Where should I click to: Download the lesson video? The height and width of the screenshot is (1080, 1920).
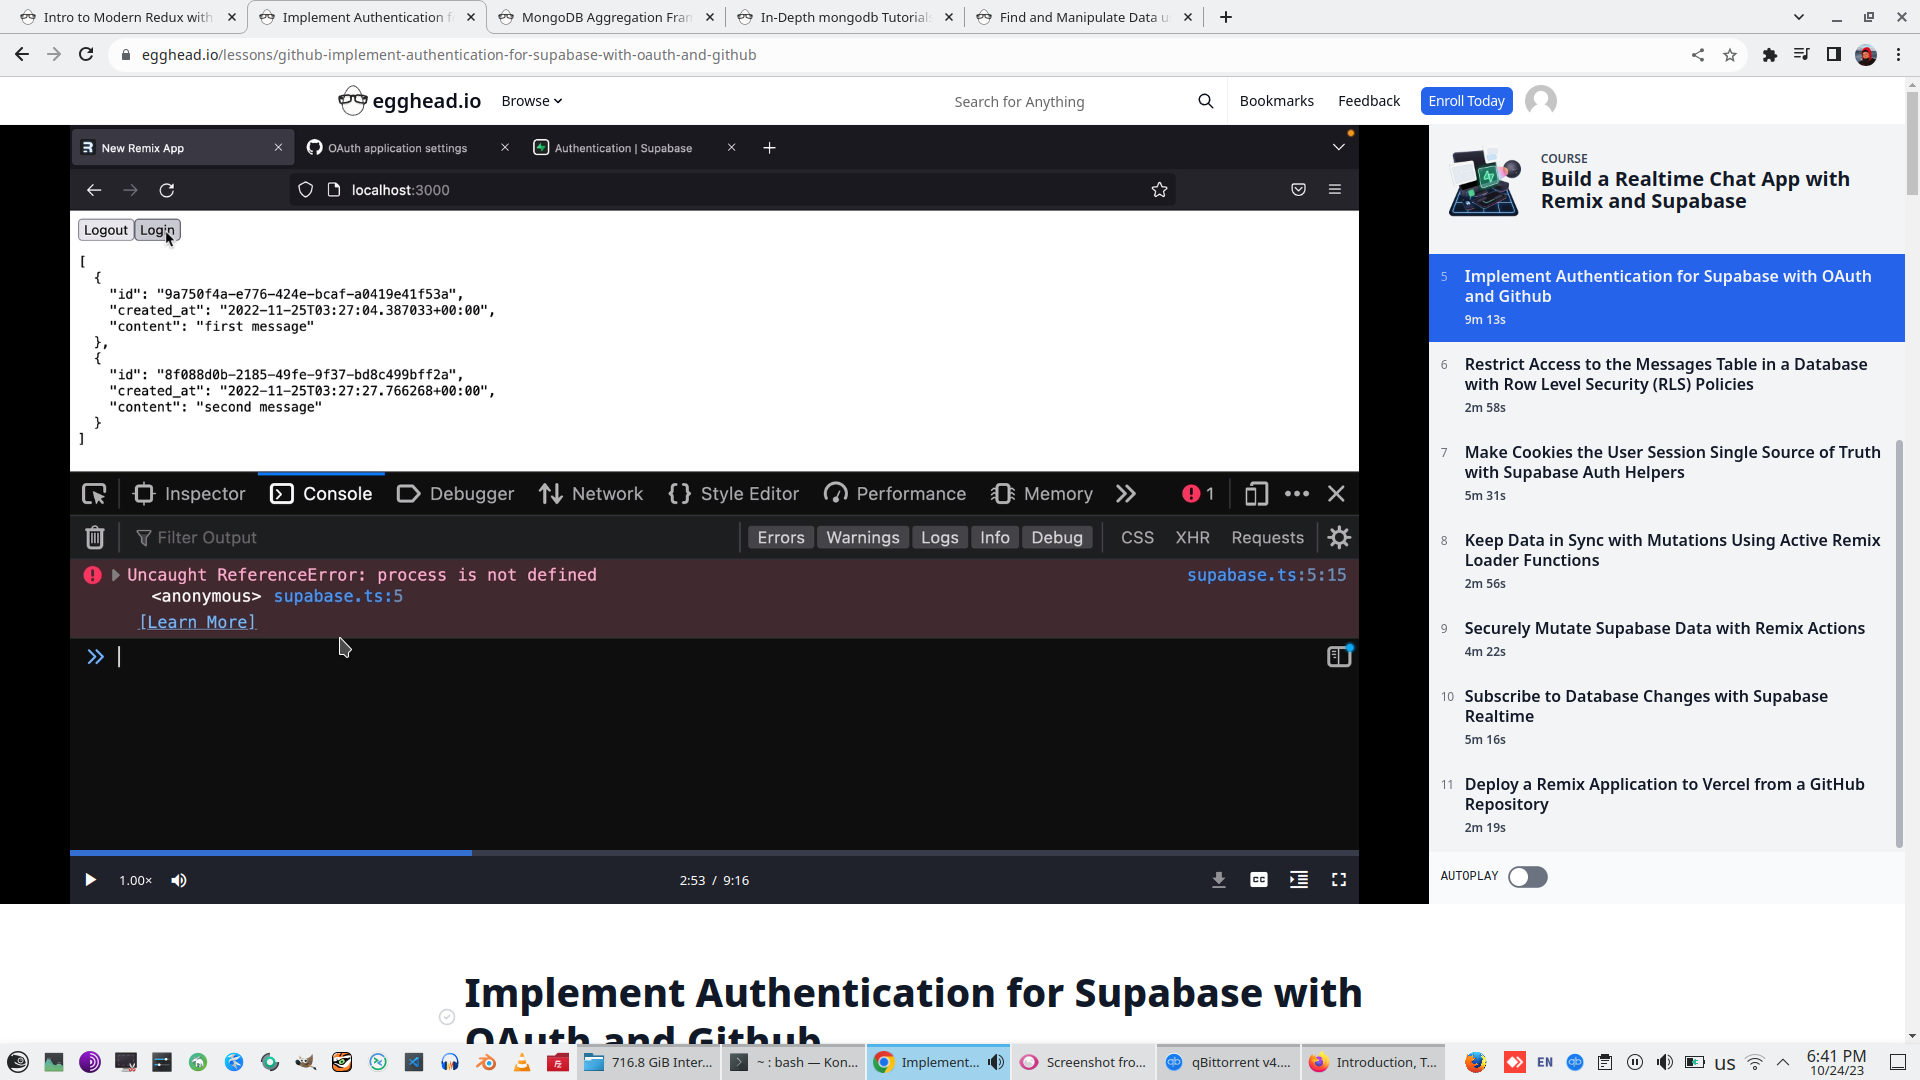[1218, 880]
